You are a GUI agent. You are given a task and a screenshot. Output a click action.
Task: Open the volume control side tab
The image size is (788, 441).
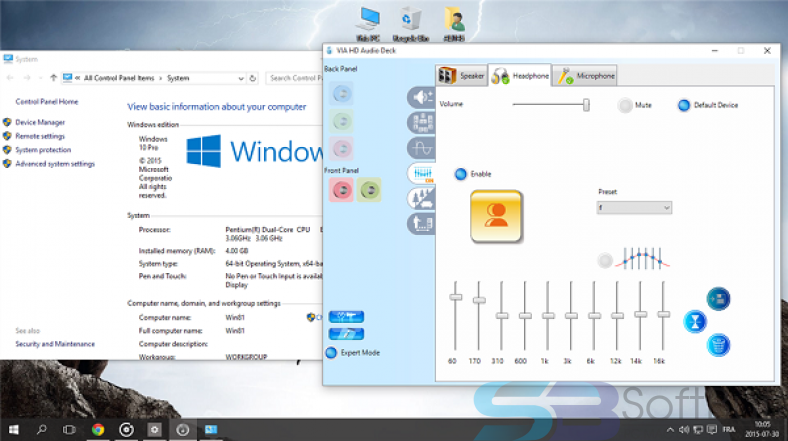point(421,97)
